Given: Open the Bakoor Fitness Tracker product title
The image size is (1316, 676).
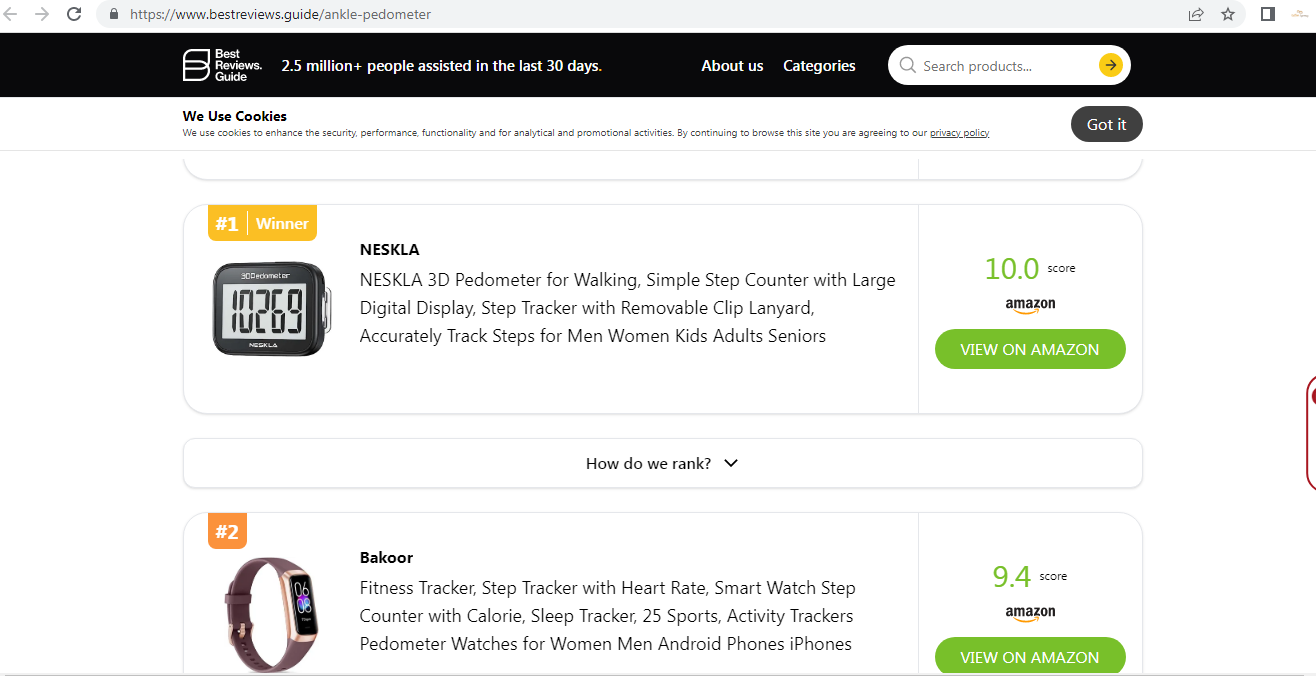Looking at the screenshot, I should click(x=608, y=616).
